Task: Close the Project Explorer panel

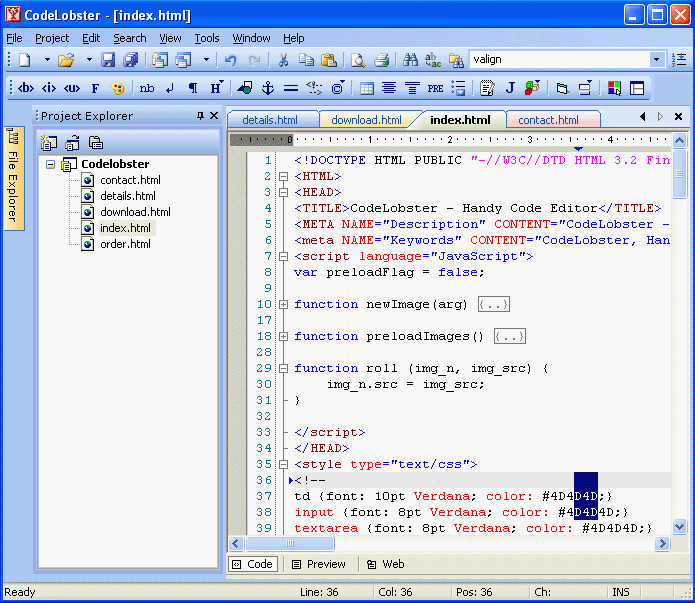Action: tap(214, 116)
